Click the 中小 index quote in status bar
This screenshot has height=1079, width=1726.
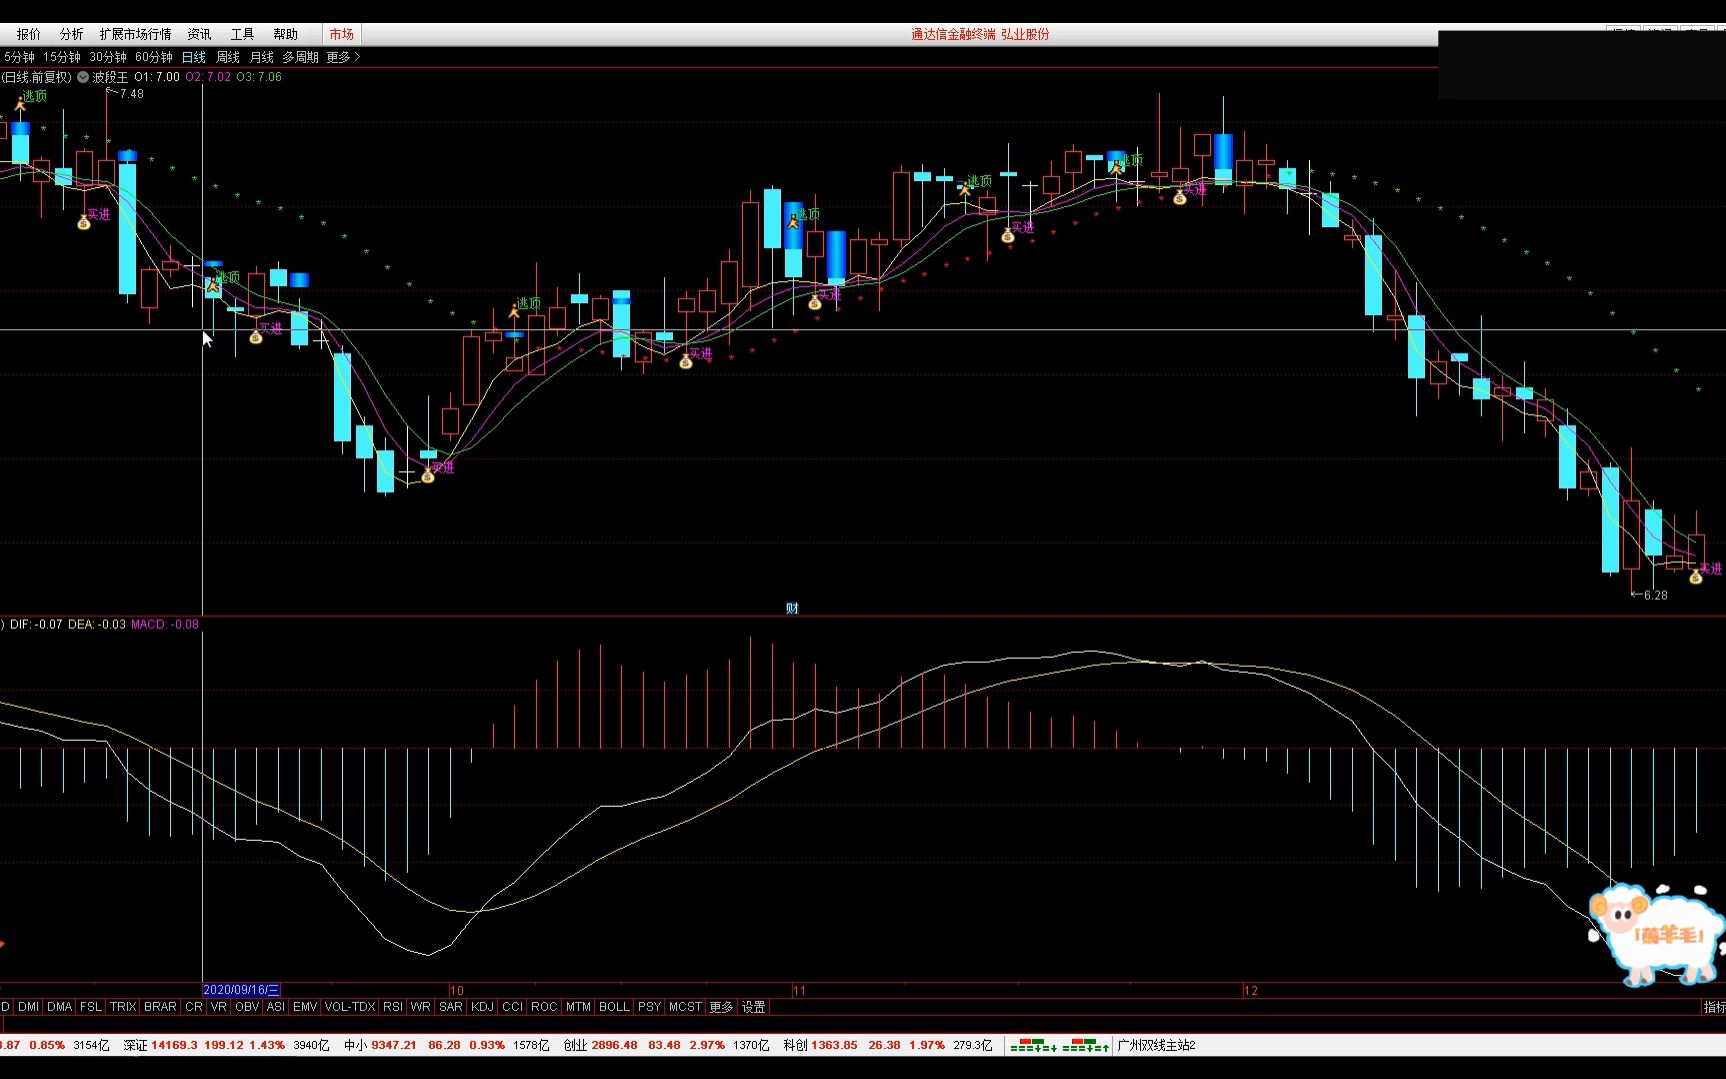pos(446,1045)
